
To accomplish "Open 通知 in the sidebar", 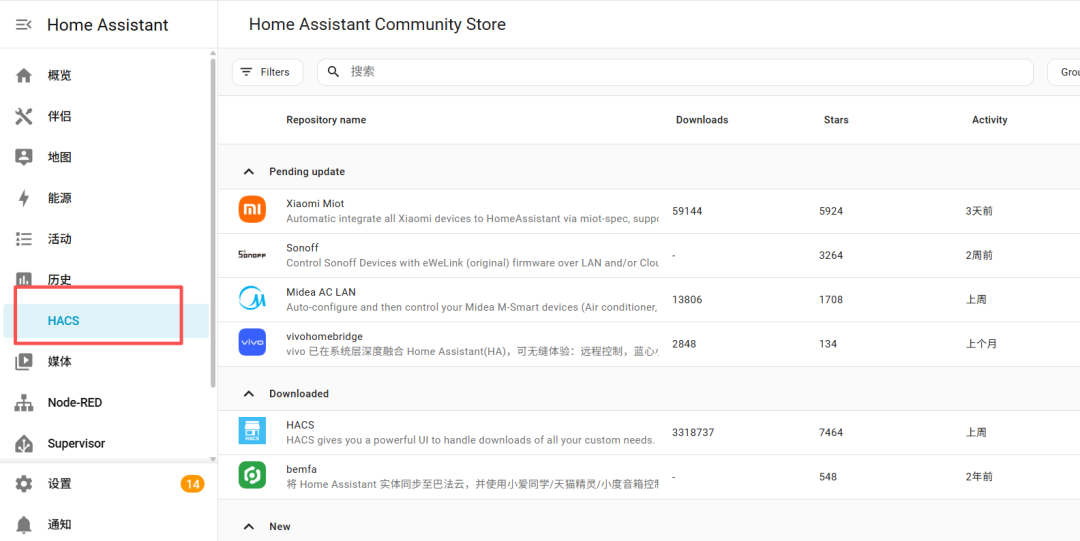I will pos(106,525).
